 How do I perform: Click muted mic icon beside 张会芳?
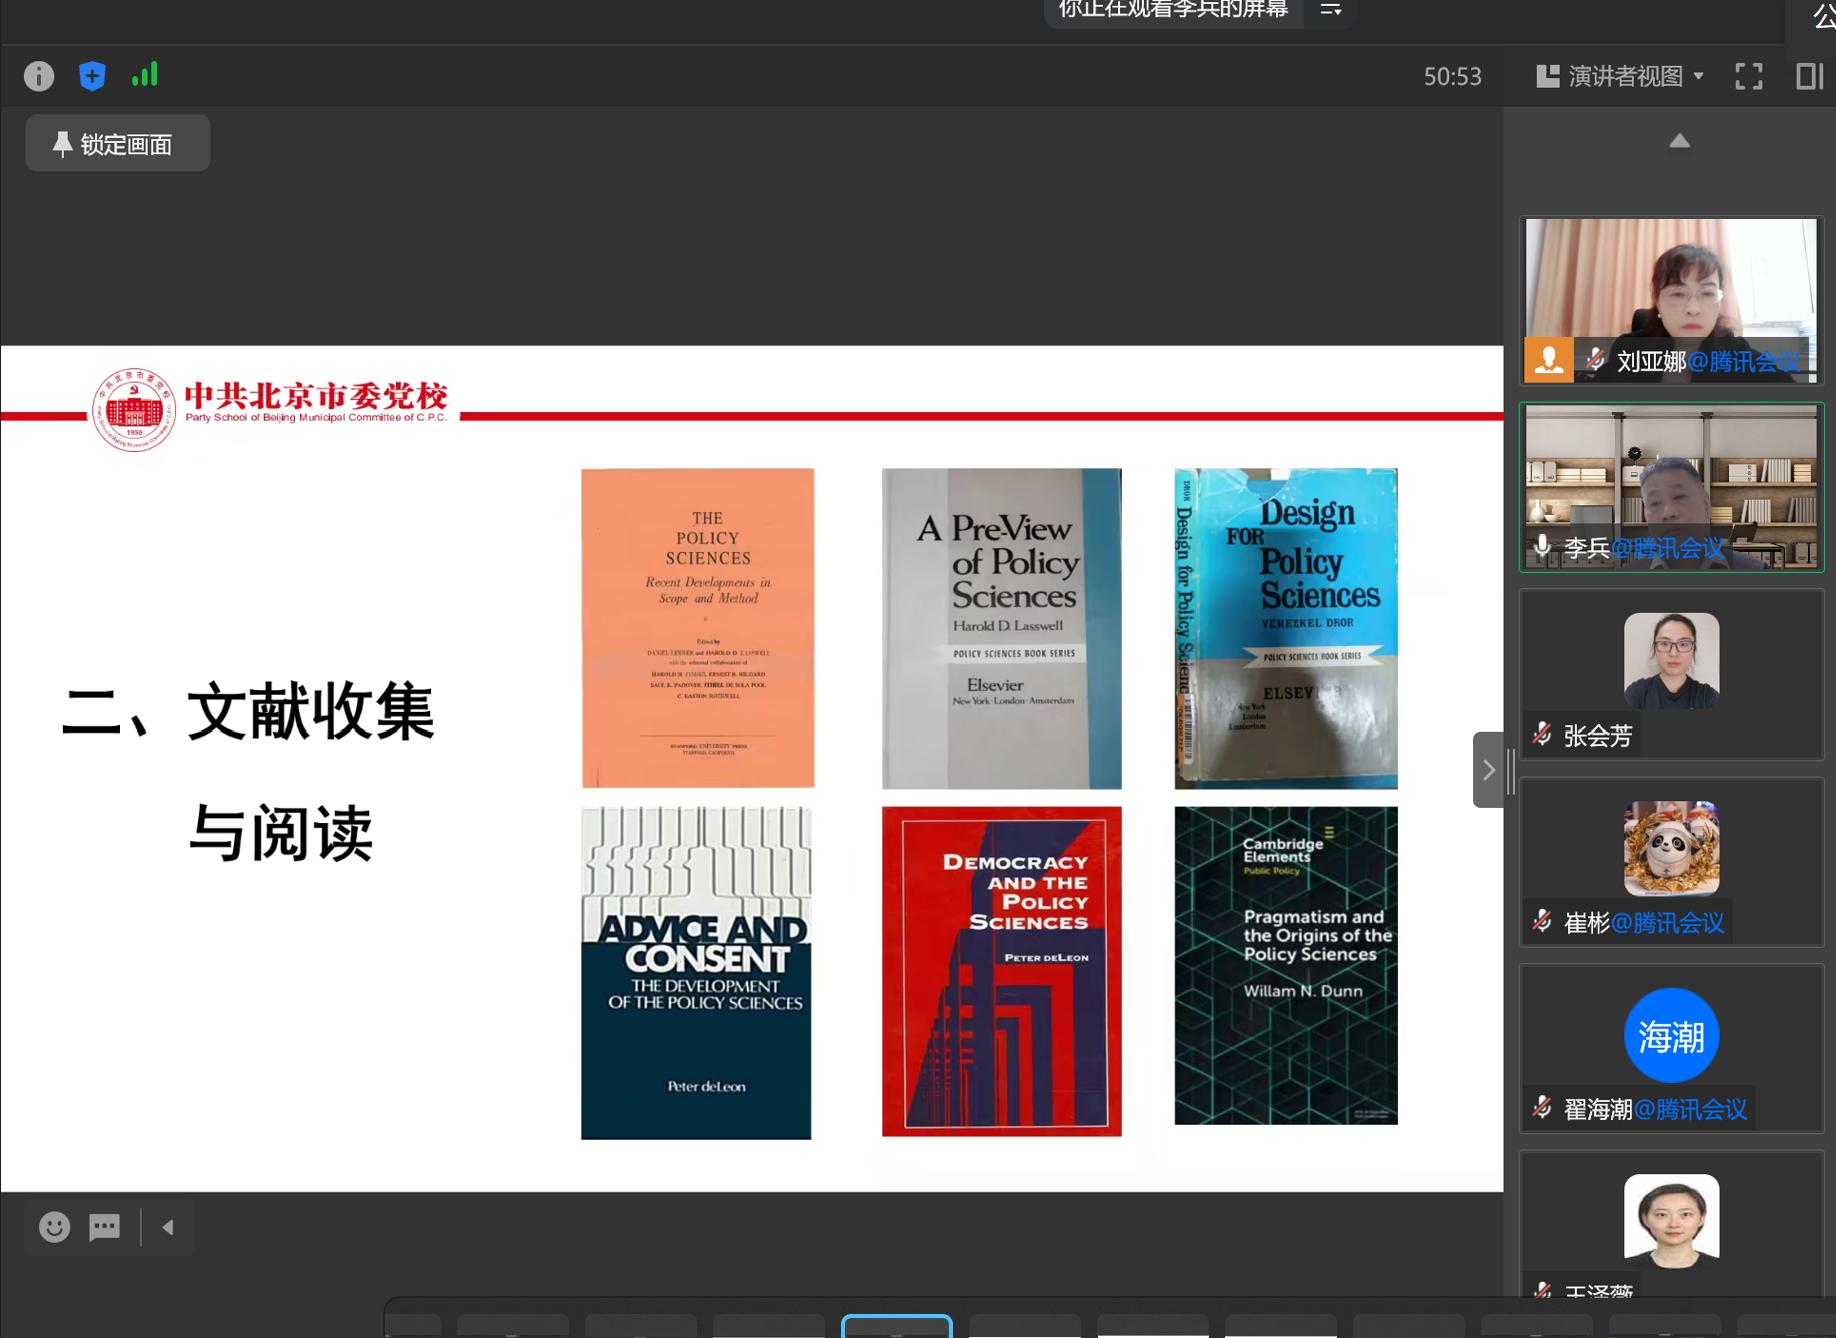pyautogui.click(x=1543, y=734)
